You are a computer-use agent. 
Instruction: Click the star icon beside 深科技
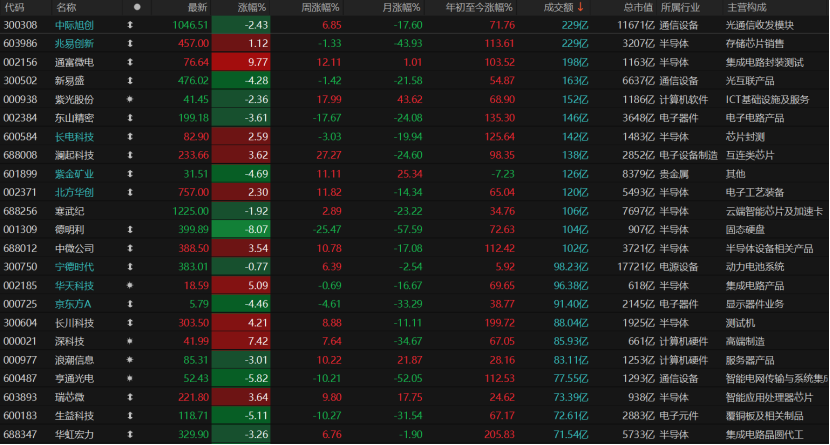pyautogui.click(x=130, y=341)
